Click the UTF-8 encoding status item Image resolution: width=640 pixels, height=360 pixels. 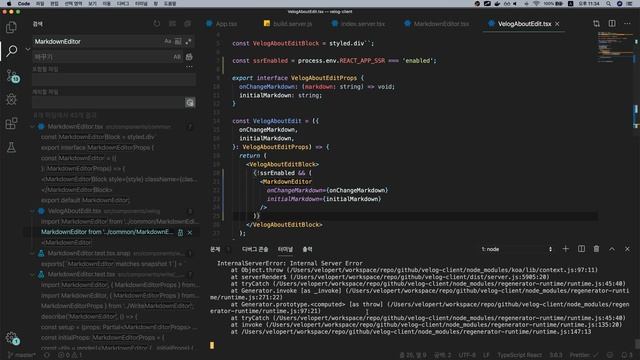pos(467,355)
